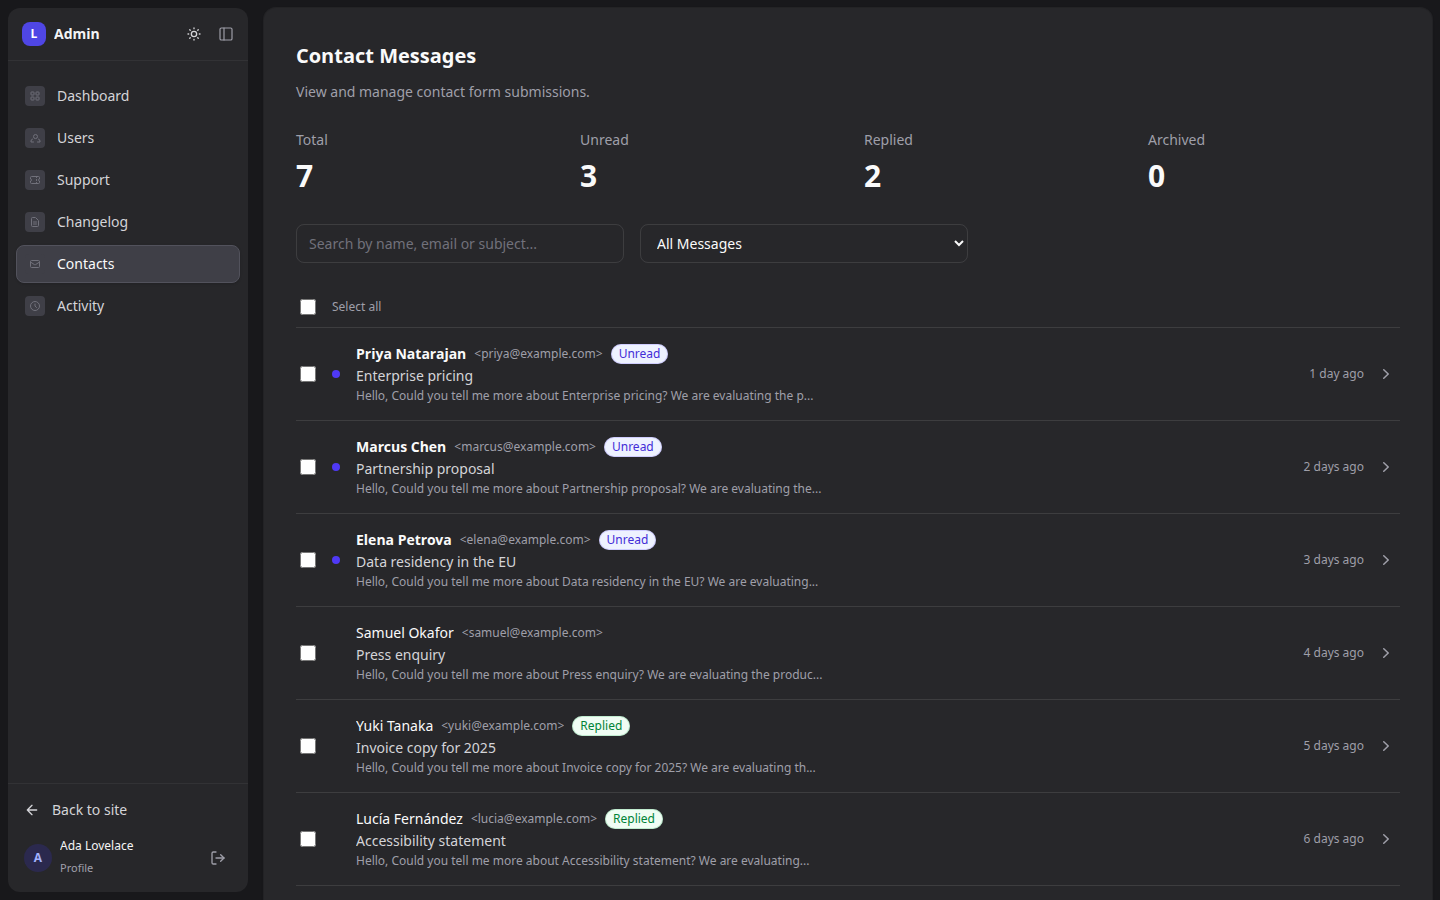The width and height of the screenshot is (1440, 900).
Task: Click the Accessibility statement subject
Action: click(431, 841)
